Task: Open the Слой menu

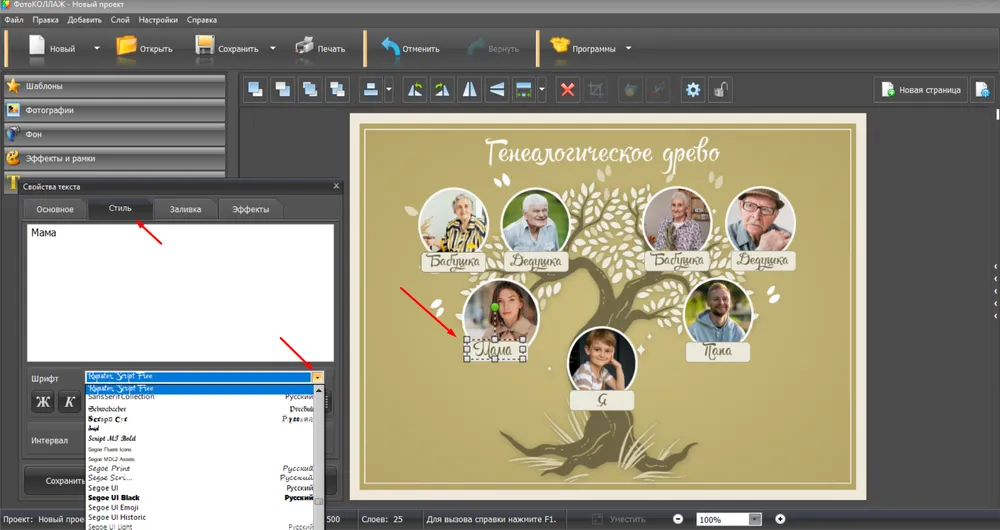Action: (119, 19)
